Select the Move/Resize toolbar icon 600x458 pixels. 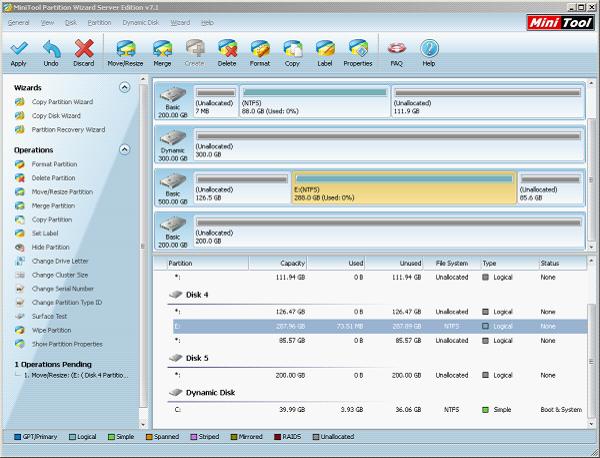[126, 49]
